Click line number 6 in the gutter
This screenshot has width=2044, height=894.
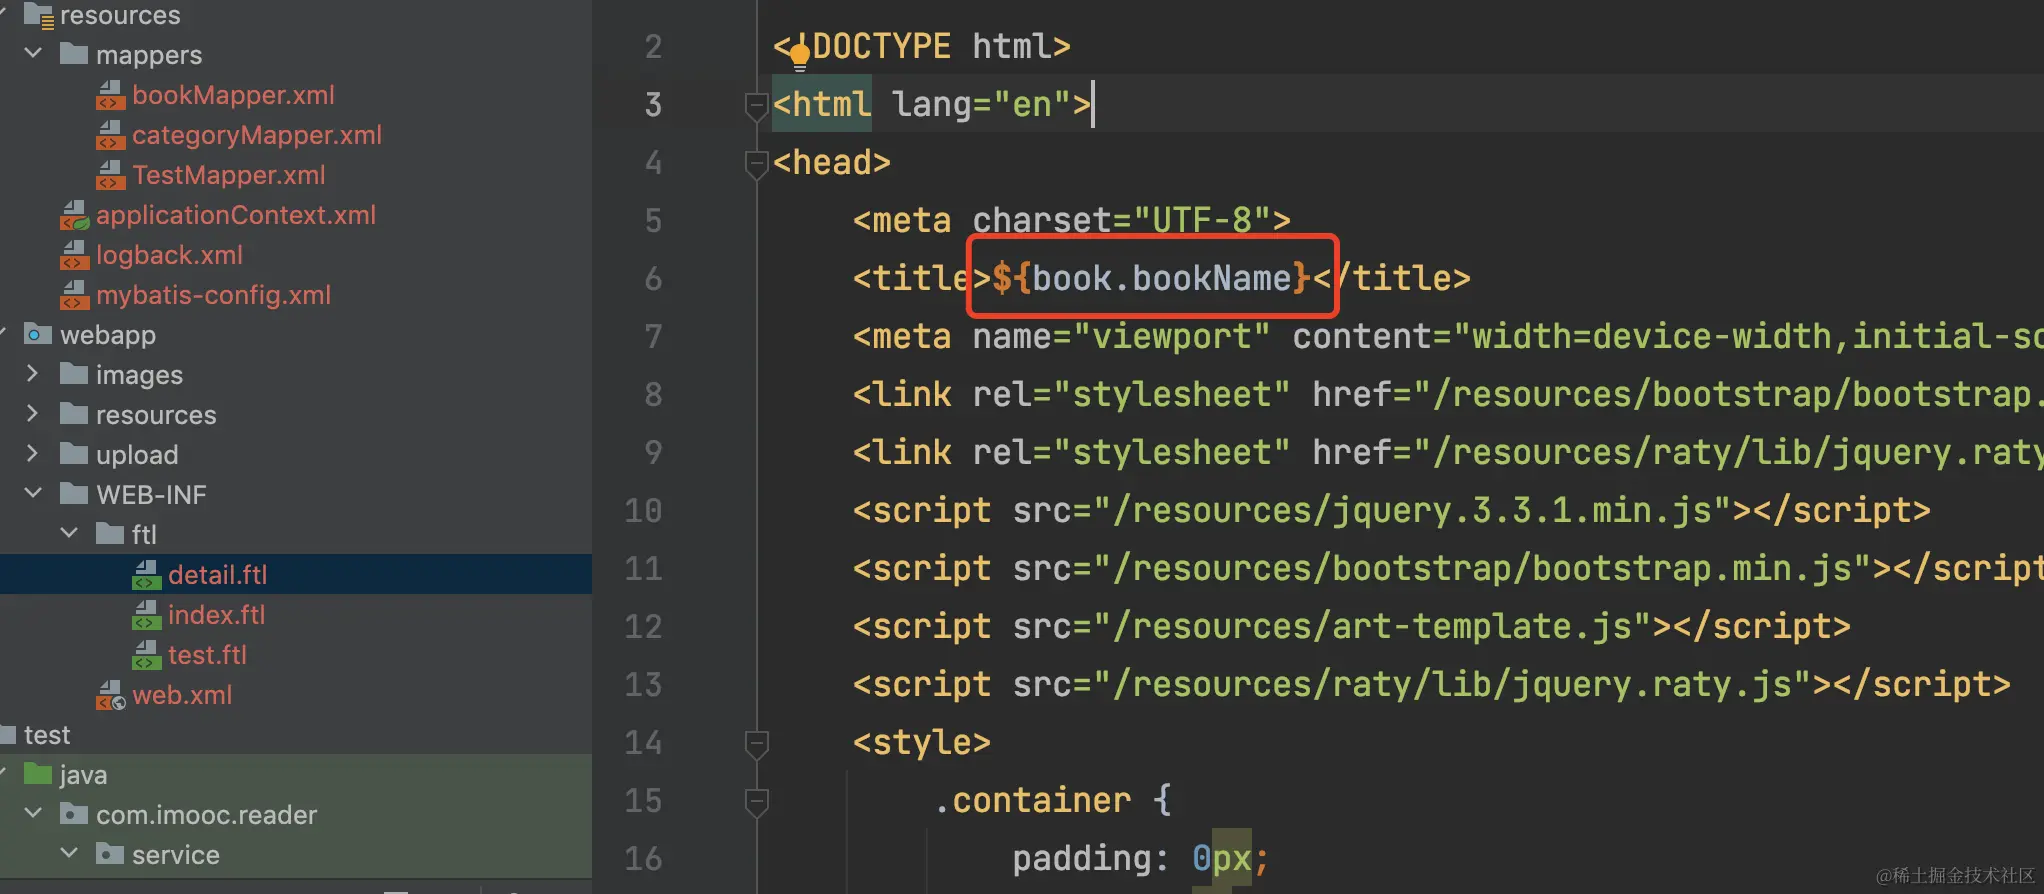point(653,278)
